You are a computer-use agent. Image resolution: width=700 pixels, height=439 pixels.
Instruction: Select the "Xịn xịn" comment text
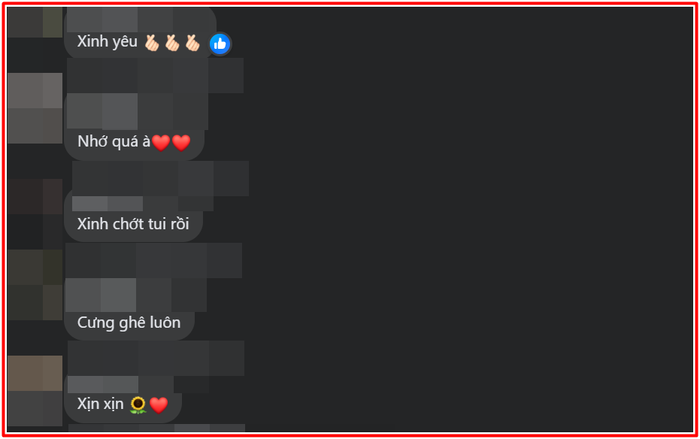coord(100,404)
